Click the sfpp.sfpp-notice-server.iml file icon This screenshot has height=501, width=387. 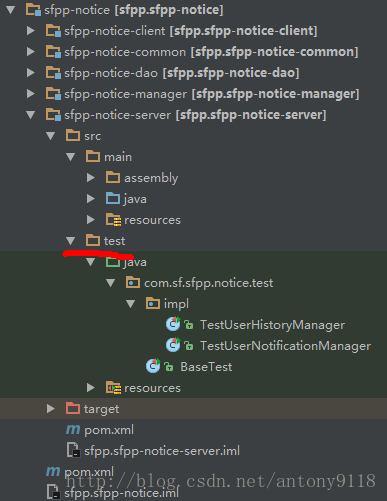[73, 450]
